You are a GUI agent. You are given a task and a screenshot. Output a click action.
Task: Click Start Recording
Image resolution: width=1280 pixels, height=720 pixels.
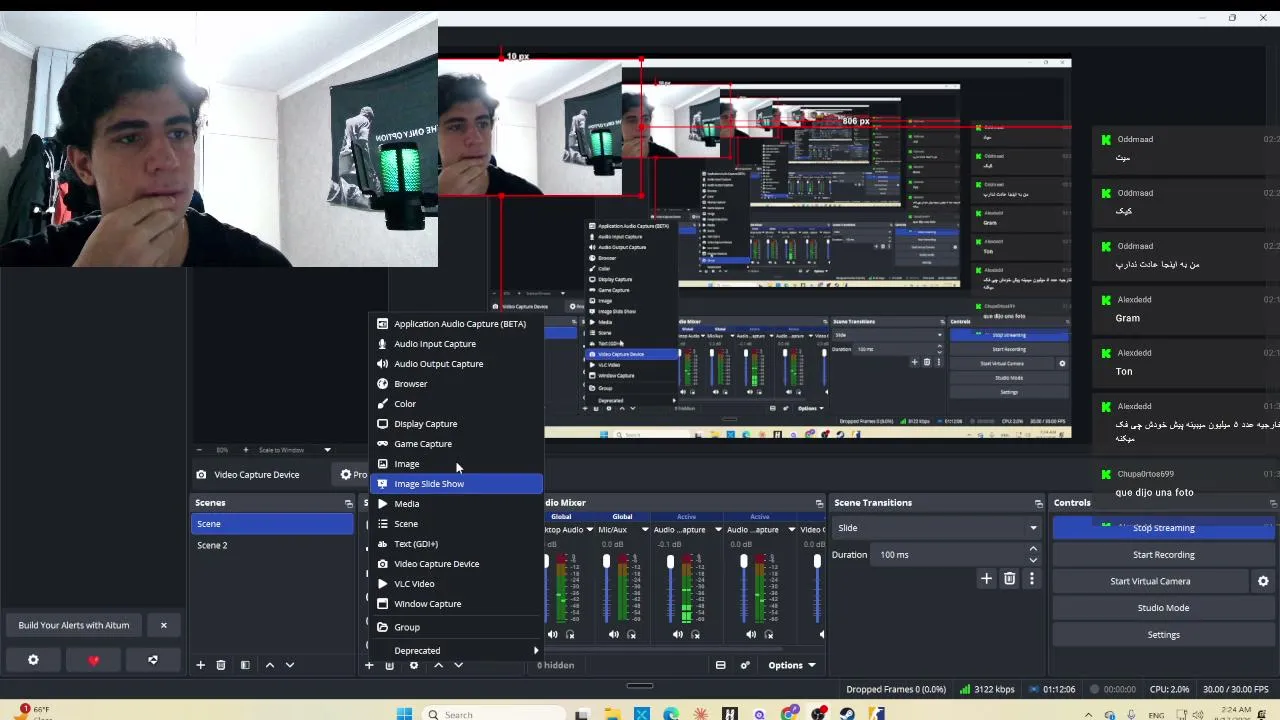click(x=1163, y=555)
